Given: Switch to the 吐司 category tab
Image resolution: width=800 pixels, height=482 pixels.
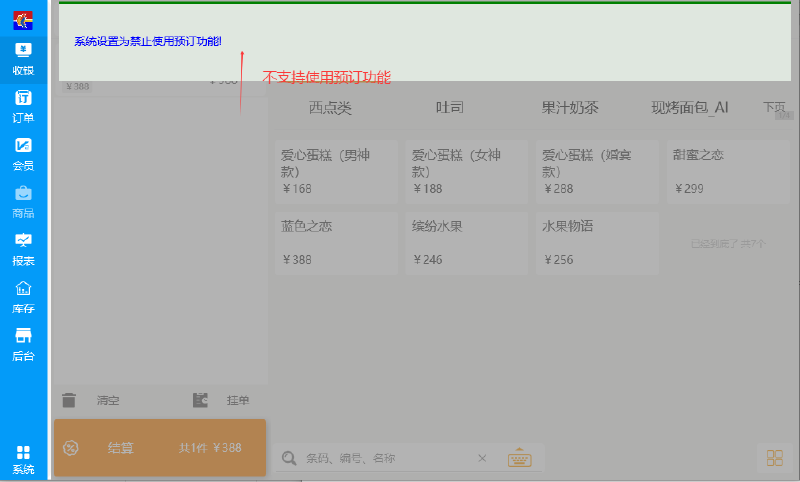Looking at the screenshot, I should click(450, 108).
